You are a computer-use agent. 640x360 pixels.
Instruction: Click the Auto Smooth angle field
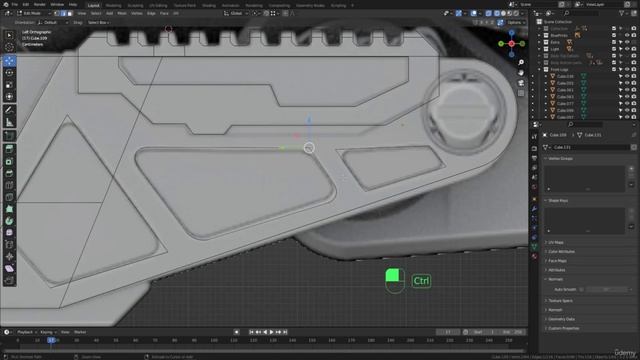[x=607, y=289]
